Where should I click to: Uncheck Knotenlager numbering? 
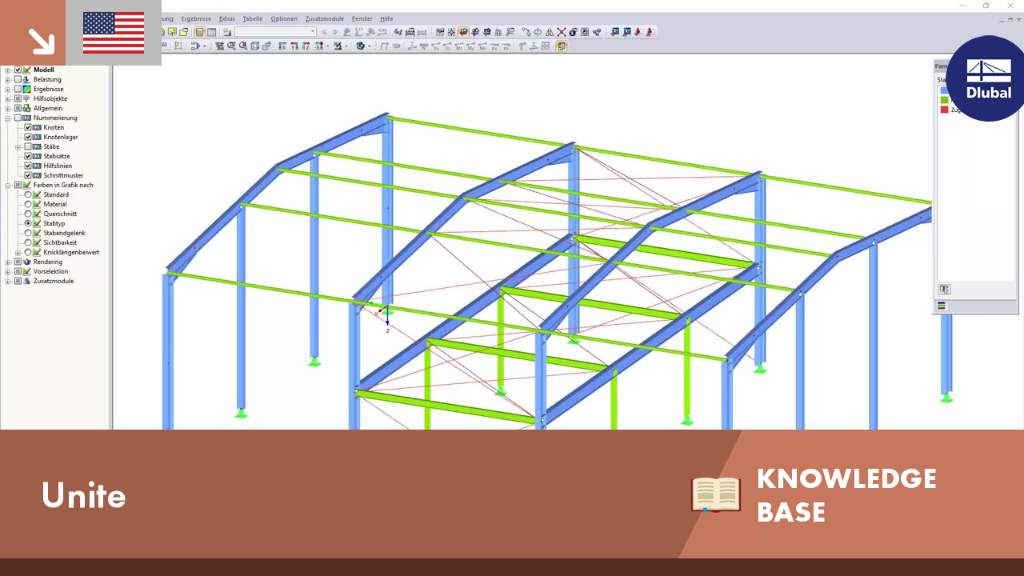(28, 137)
